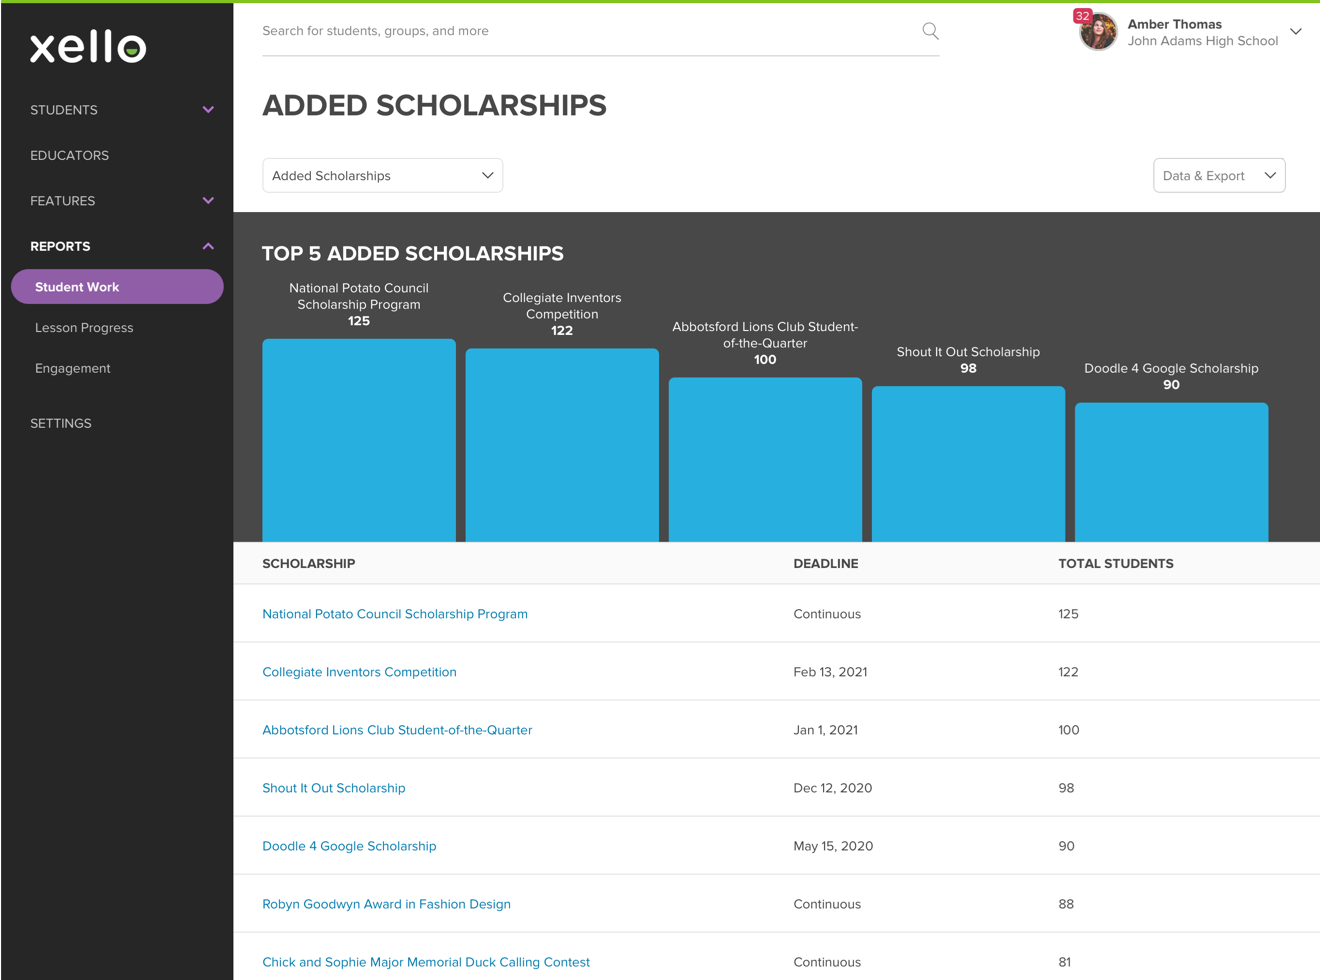Open Settings in sidebar
Screen dimensions: 1320x980
(x=61, y=423)
